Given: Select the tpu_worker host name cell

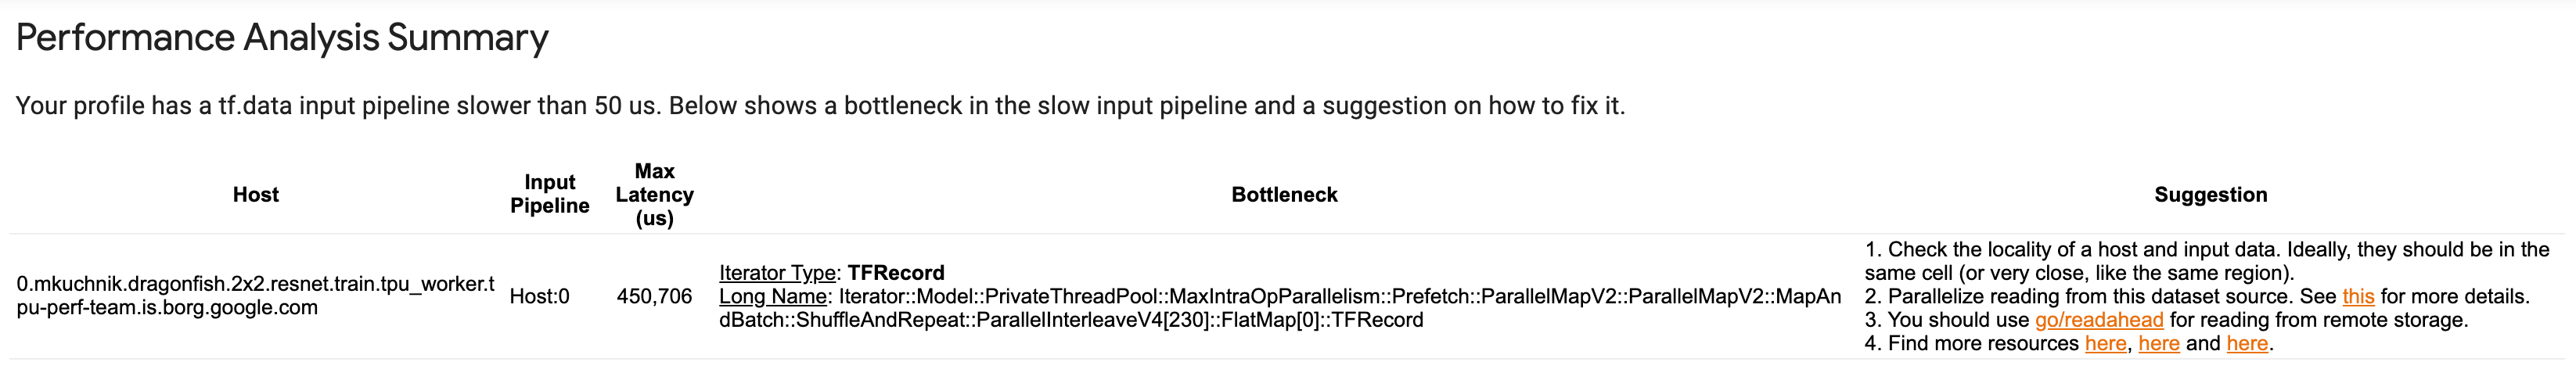Looking at the screenshot, I should 255,296.
